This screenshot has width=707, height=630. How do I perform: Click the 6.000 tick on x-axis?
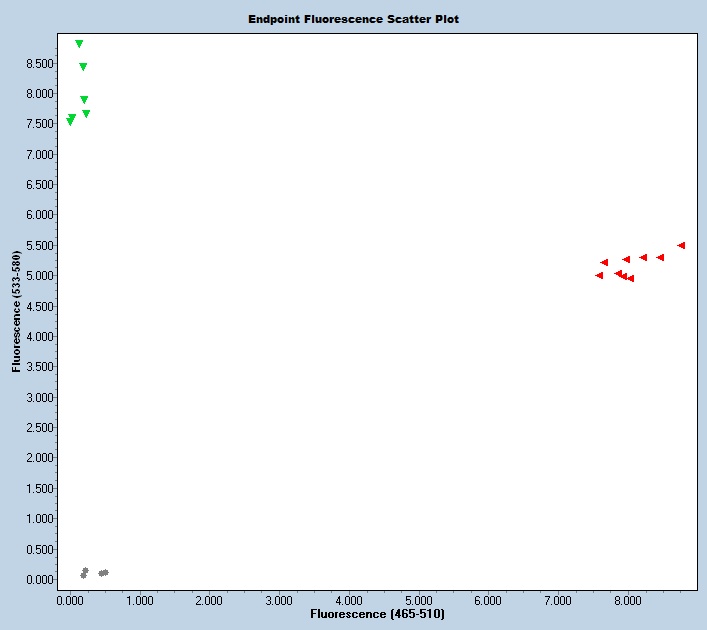point(489,600)
